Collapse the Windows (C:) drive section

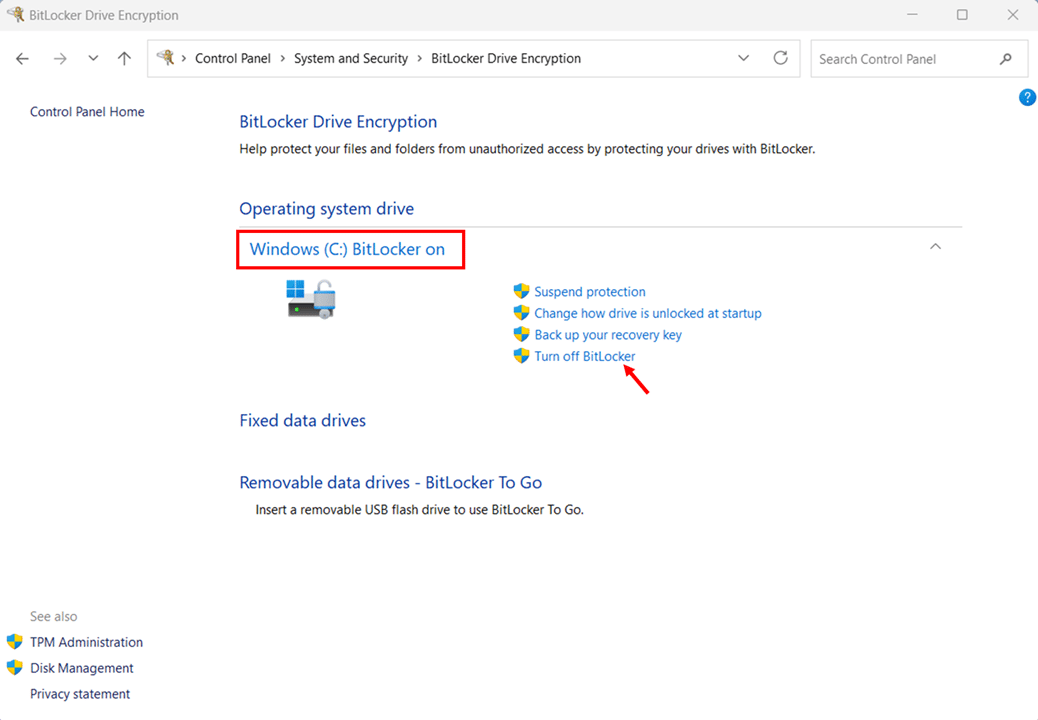(x=935, y=247)
